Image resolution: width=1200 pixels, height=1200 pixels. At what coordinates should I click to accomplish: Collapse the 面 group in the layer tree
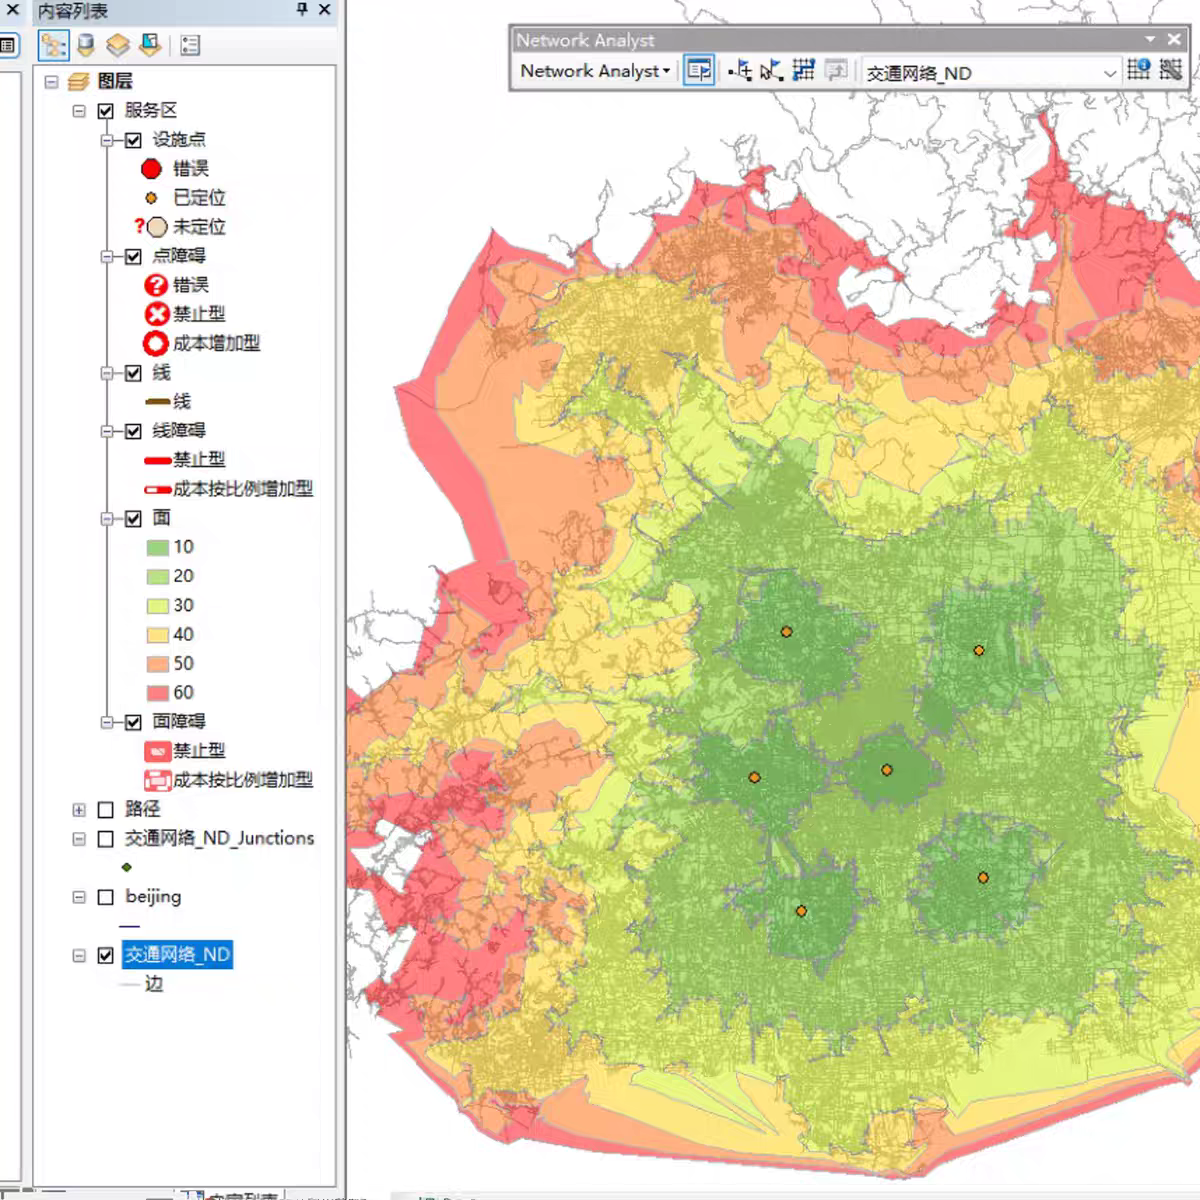point(108,519)
